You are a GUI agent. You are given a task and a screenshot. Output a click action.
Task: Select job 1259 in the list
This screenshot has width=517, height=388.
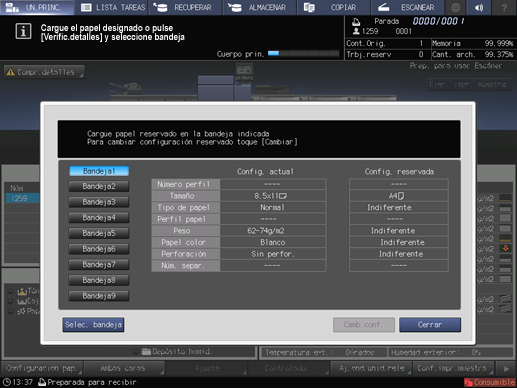click(x=22, y=198)
